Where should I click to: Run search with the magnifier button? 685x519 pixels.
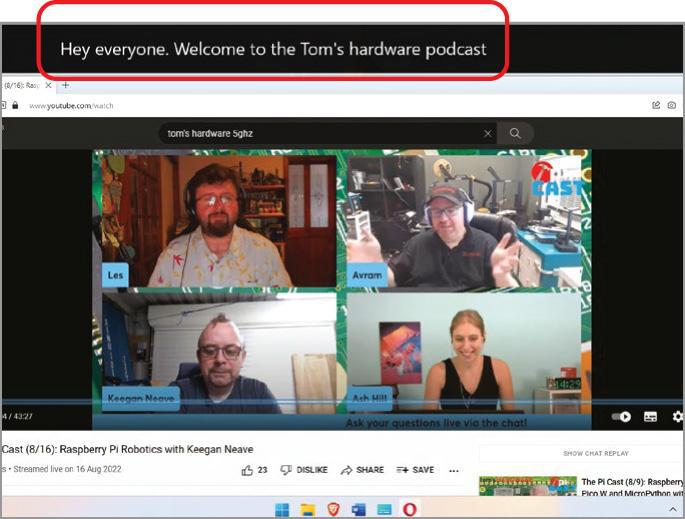(515, 133)
